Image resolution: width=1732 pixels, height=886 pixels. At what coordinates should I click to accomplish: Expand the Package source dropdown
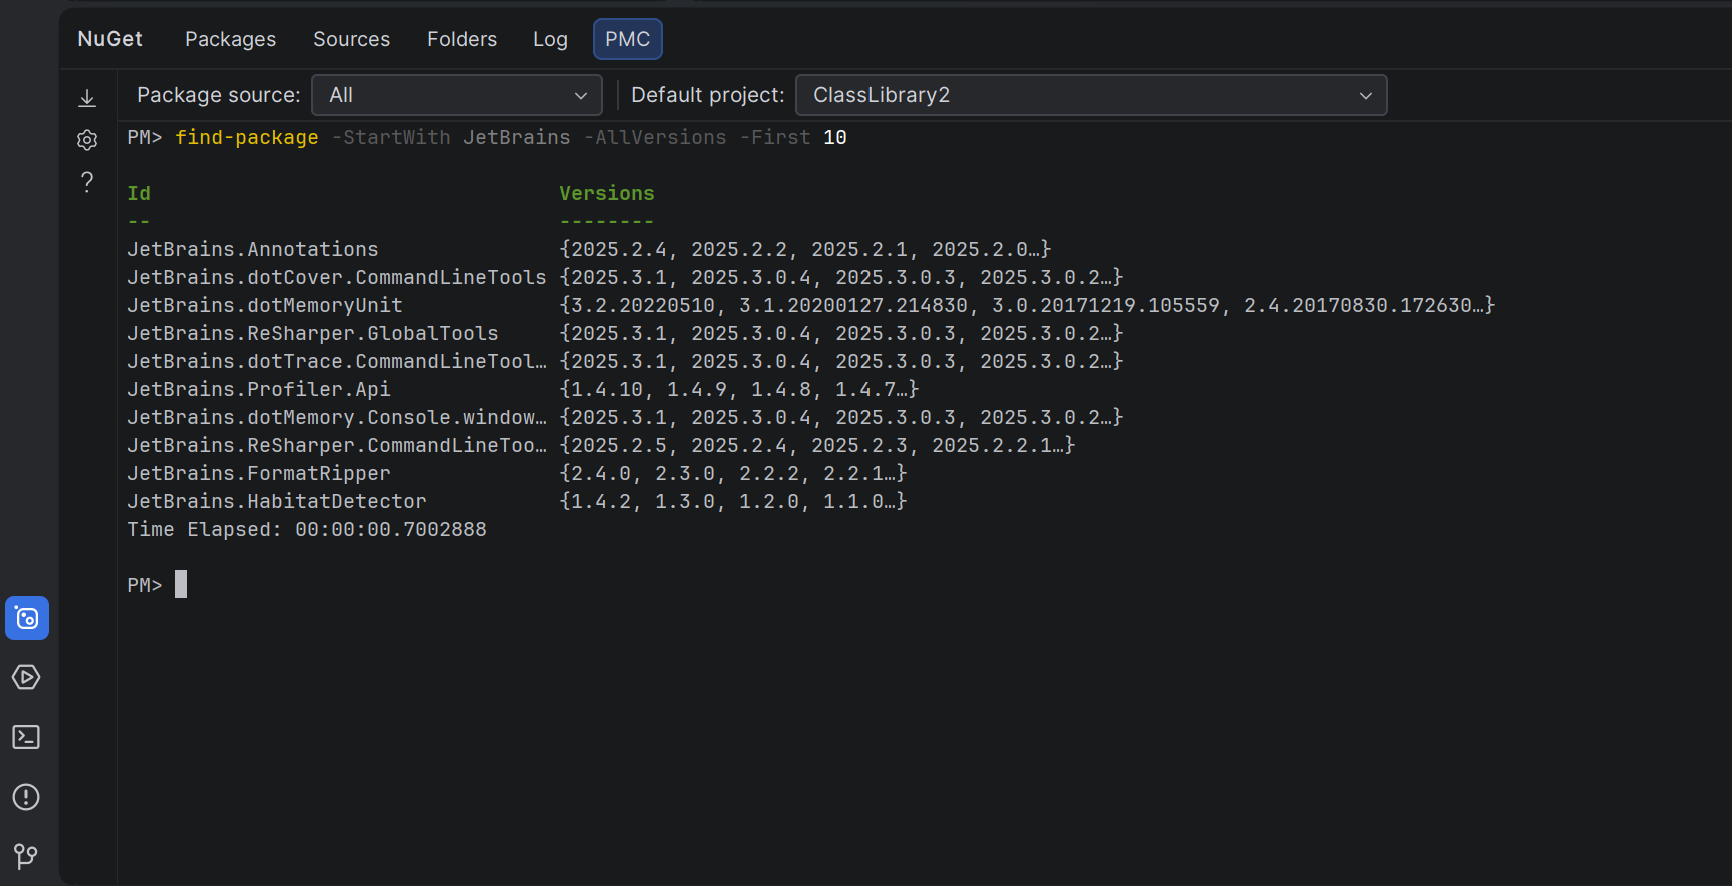457,95
